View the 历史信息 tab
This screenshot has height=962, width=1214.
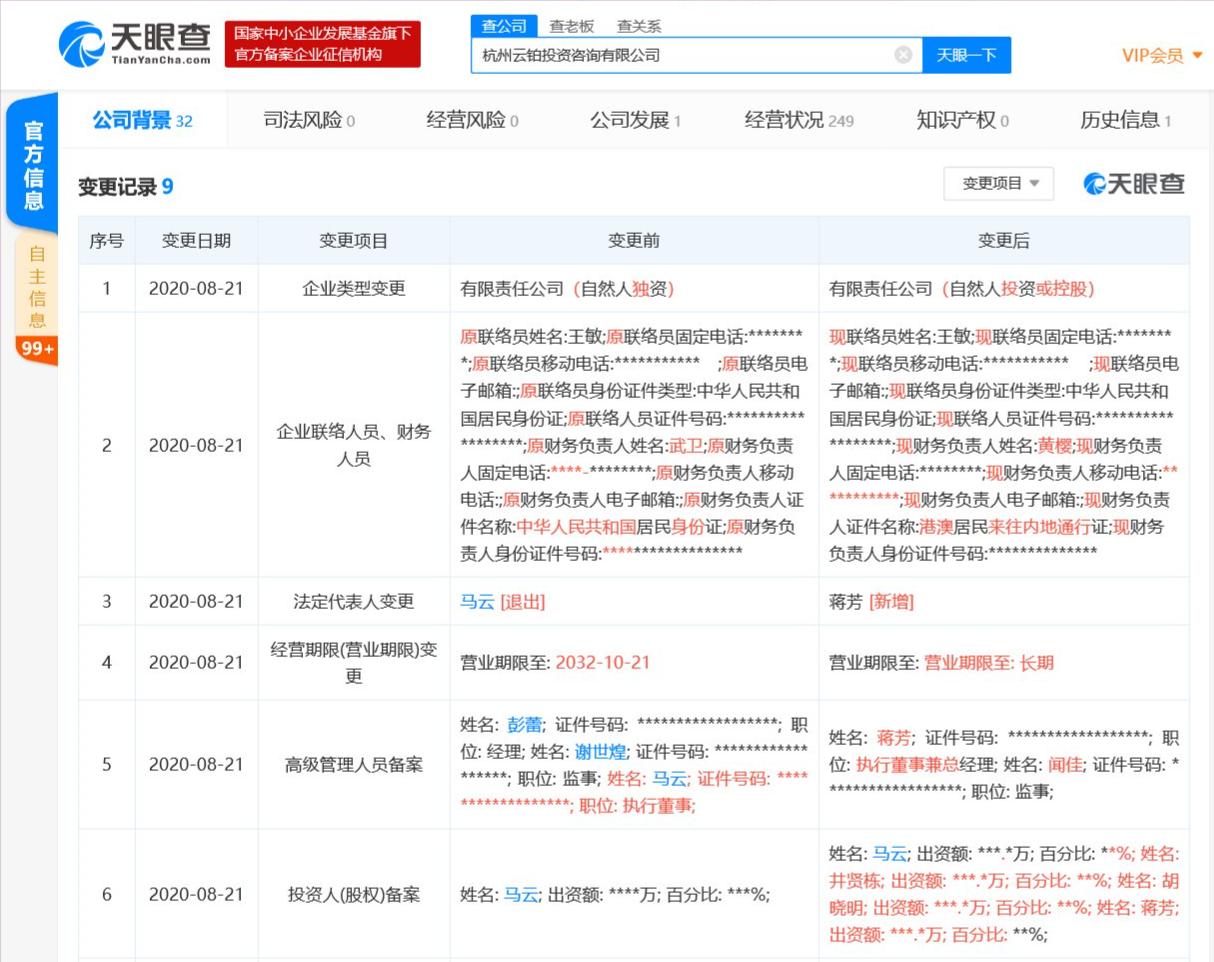click(1125, 121)
